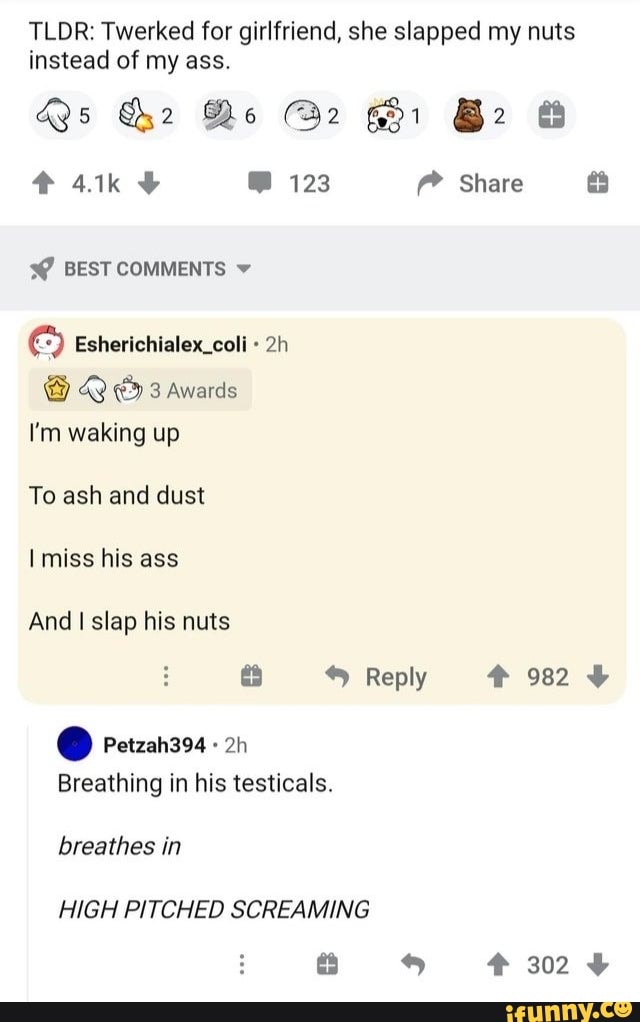Downvote the comment with 982 points
Screen dimensions: 640x1022
[599, 677]
